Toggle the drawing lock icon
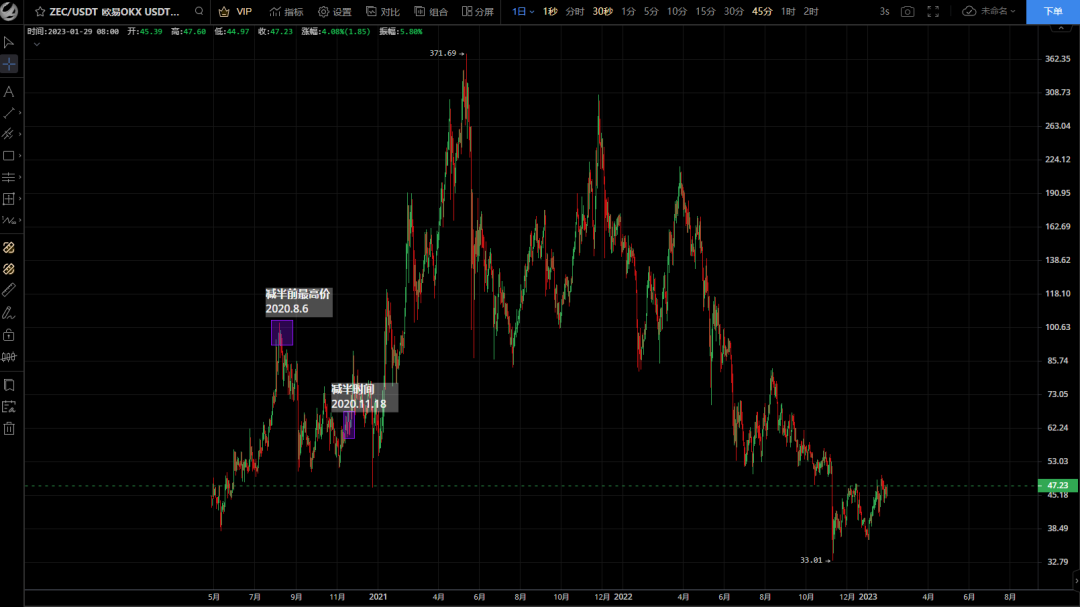The width and height of the screenshot is (1080, 607). pyautogui.click(x=9, y=335)
